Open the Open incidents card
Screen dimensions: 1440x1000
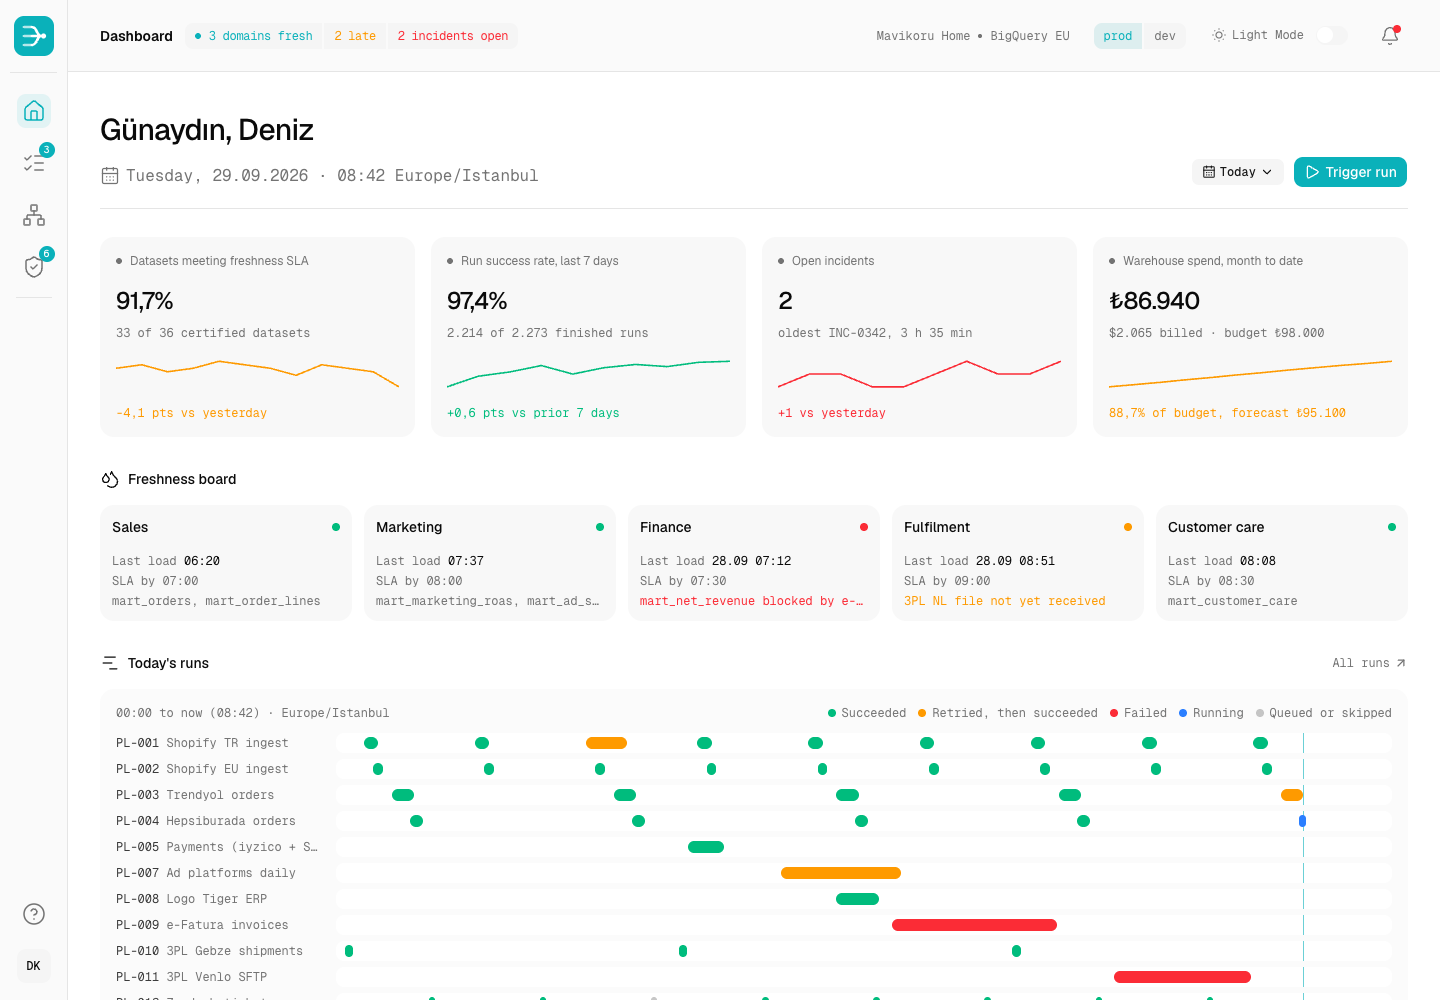(x=919, y=337)
